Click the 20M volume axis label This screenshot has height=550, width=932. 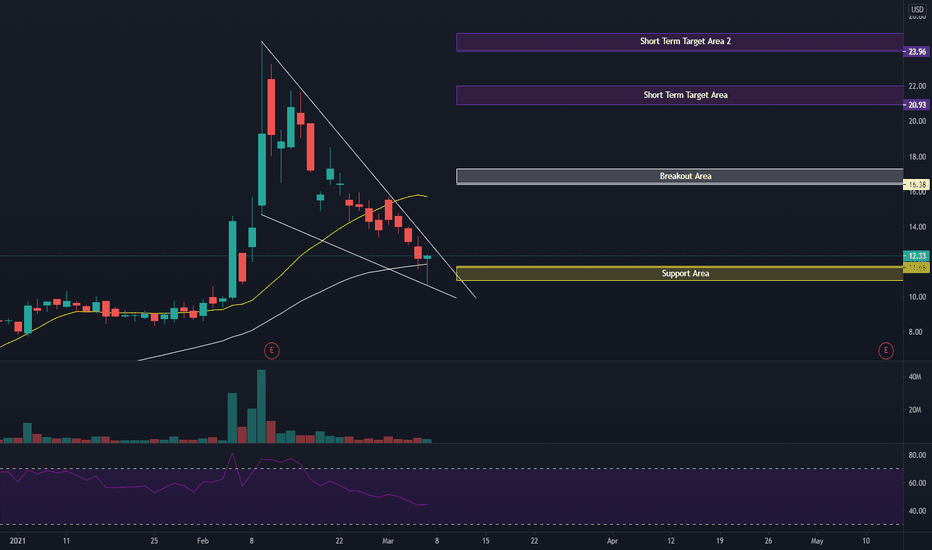(915, 410)
